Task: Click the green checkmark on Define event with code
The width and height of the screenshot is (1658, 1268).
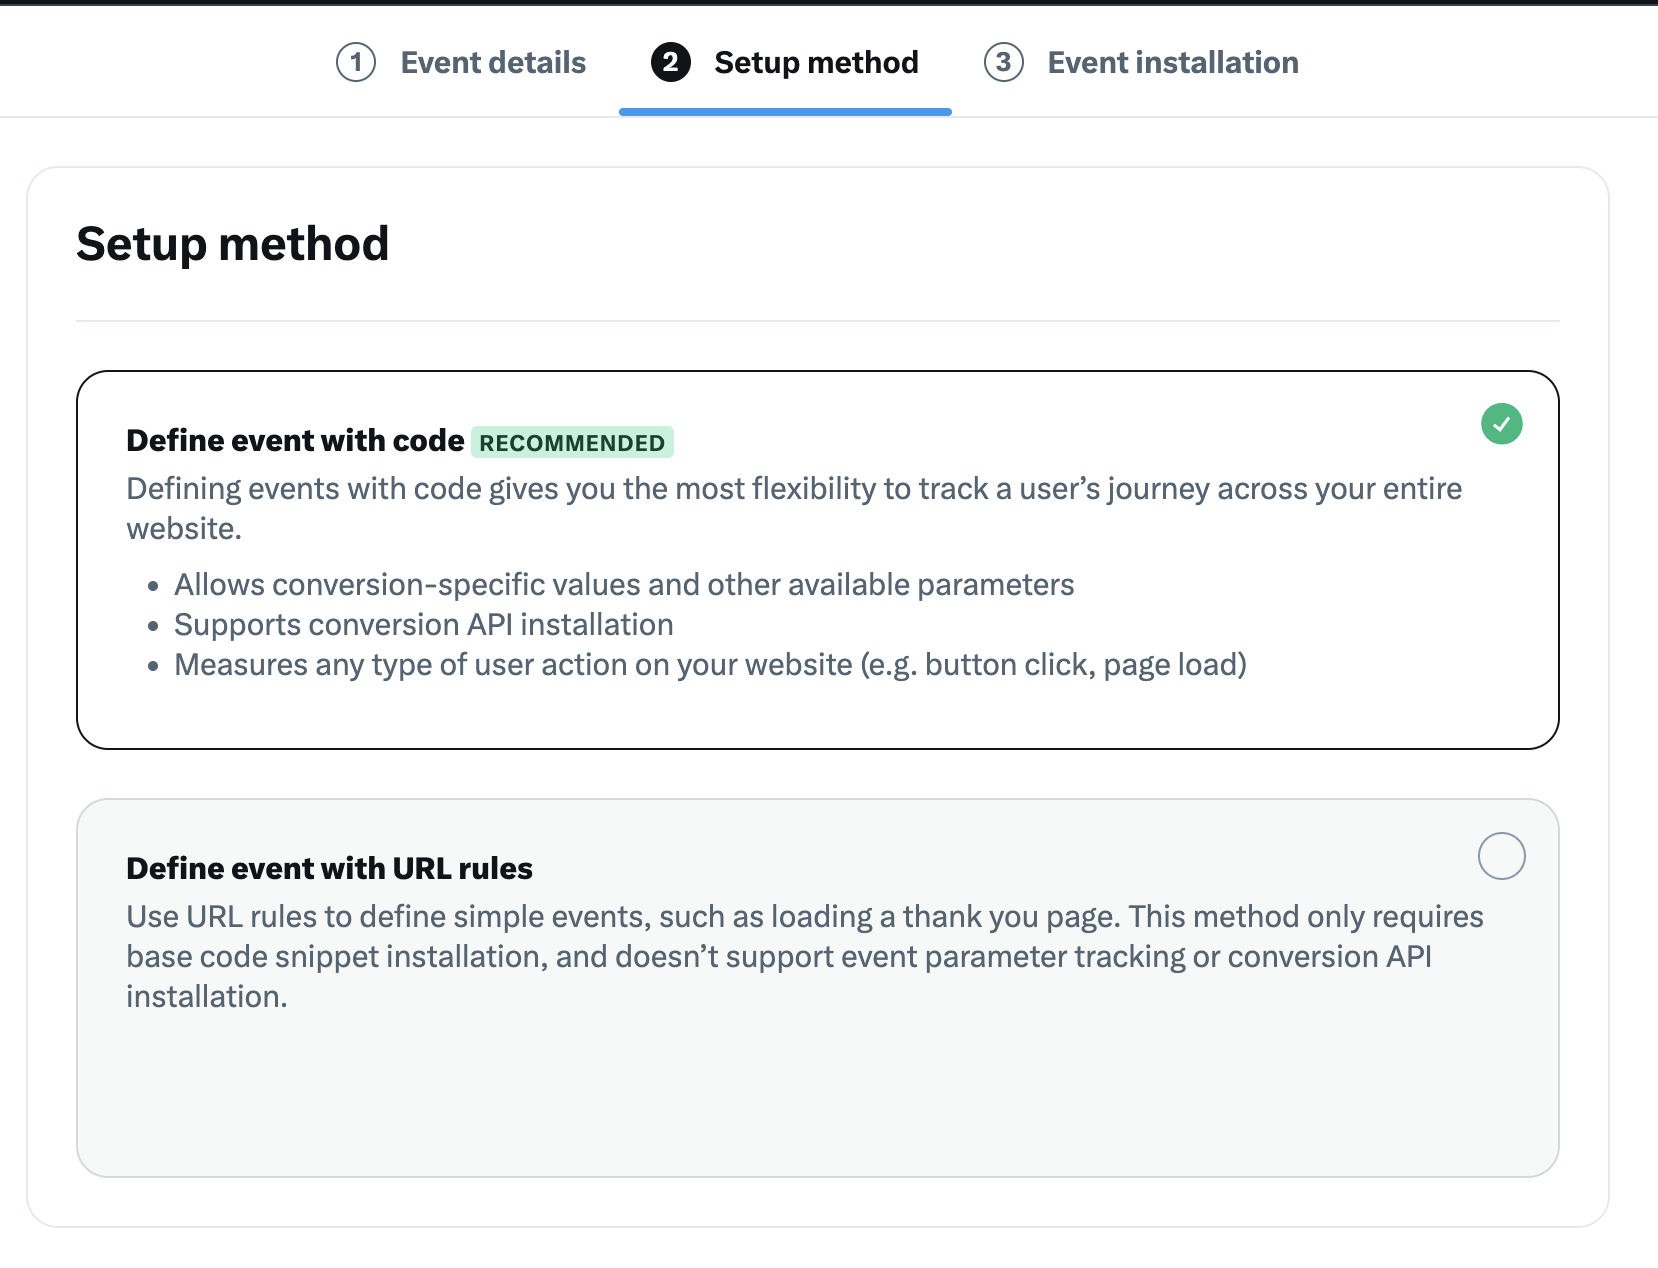Action: [x=1501, y=424]
